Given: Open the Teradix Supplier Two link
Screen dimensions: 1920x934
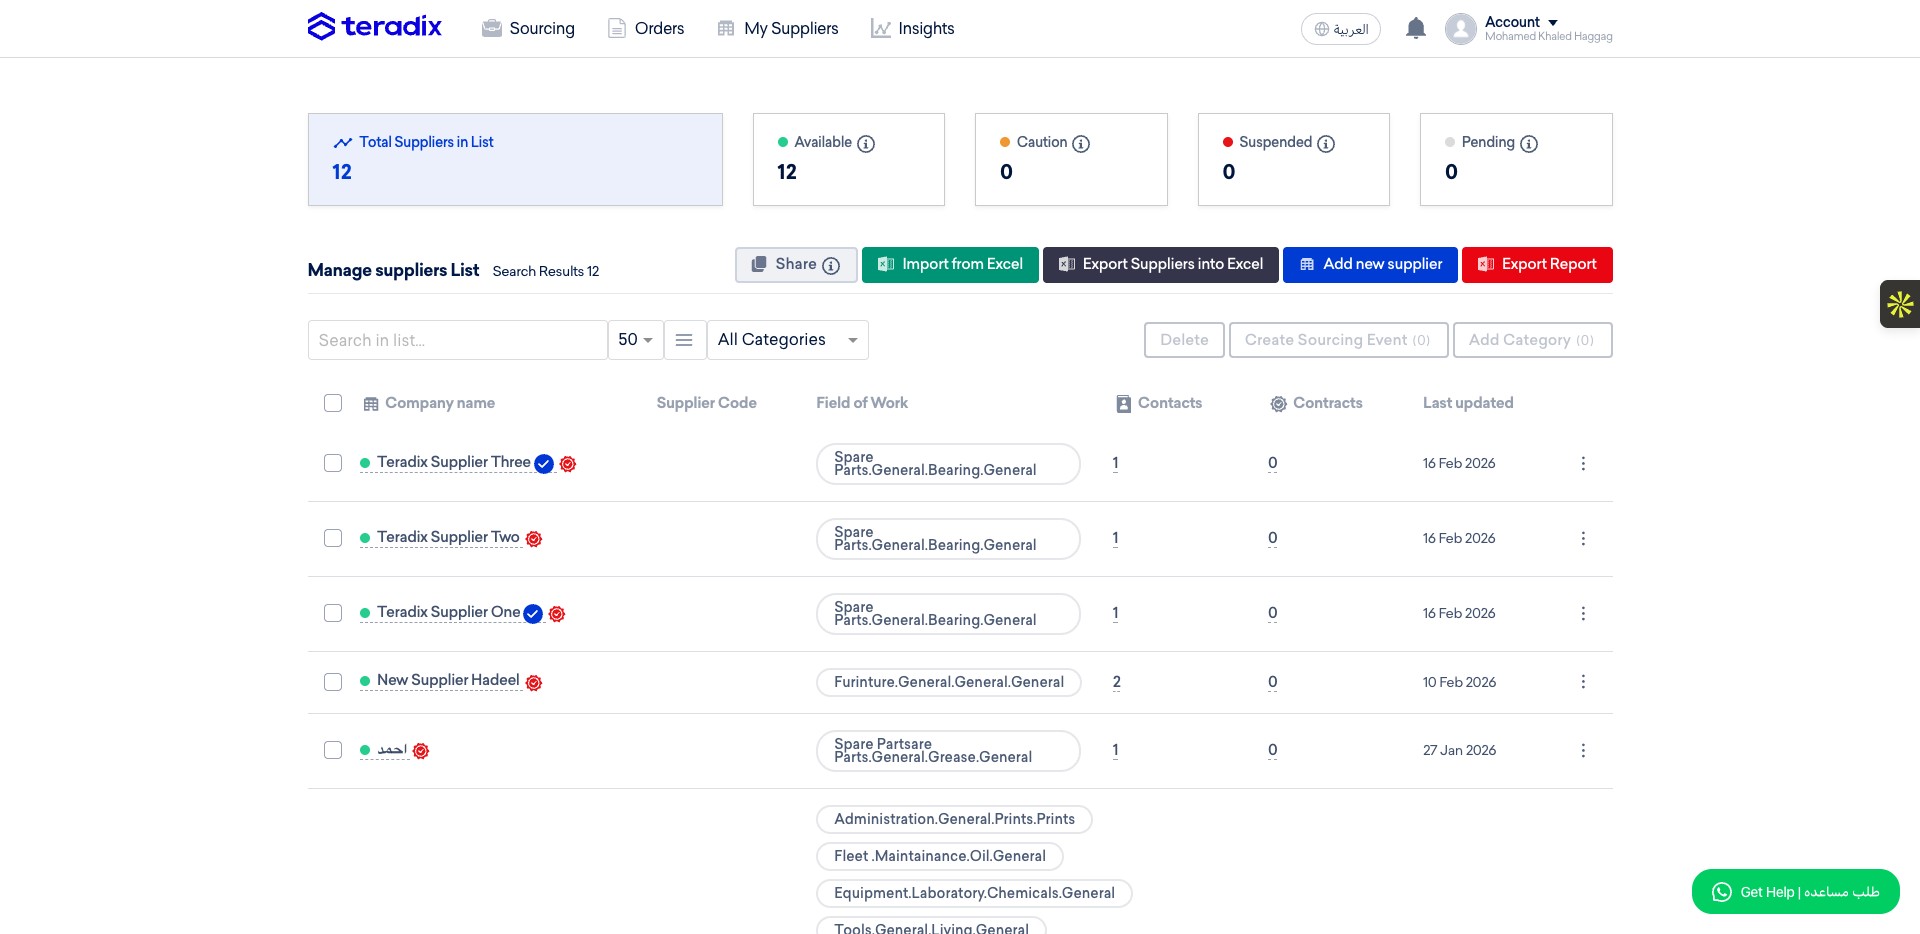Looking at the screenshot, I should pyautogui.click(x=448, y=537).
